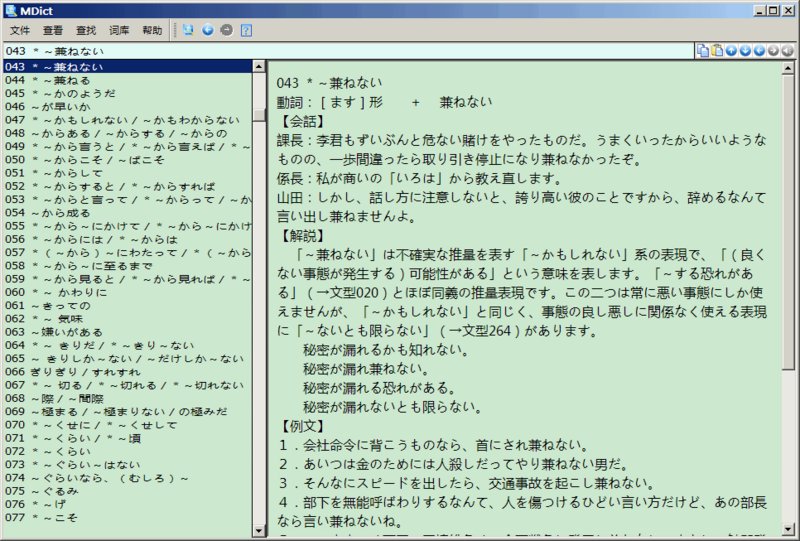800x541 pixels.
Task: Open help via question mark icon
Action: (x=245, y=30)
